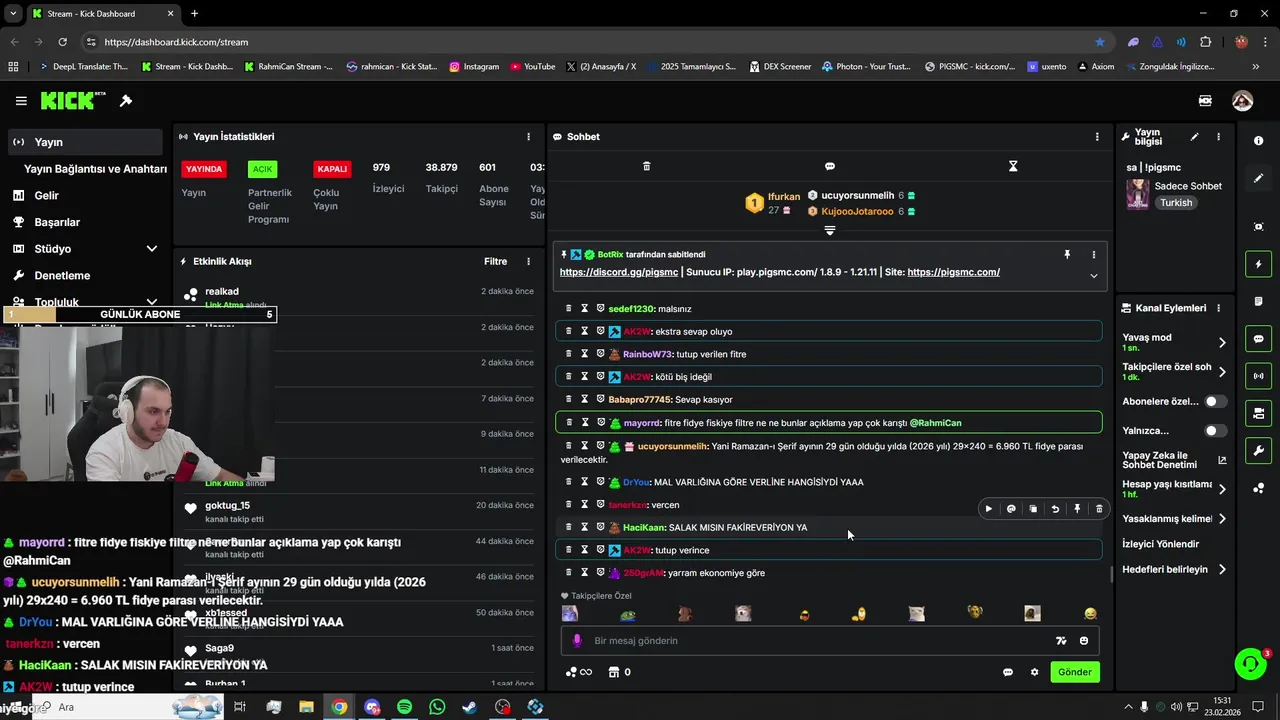Click the translate icon in message box
The height and width of the screenshot is (720, 1280).
tap(1061, 641)
